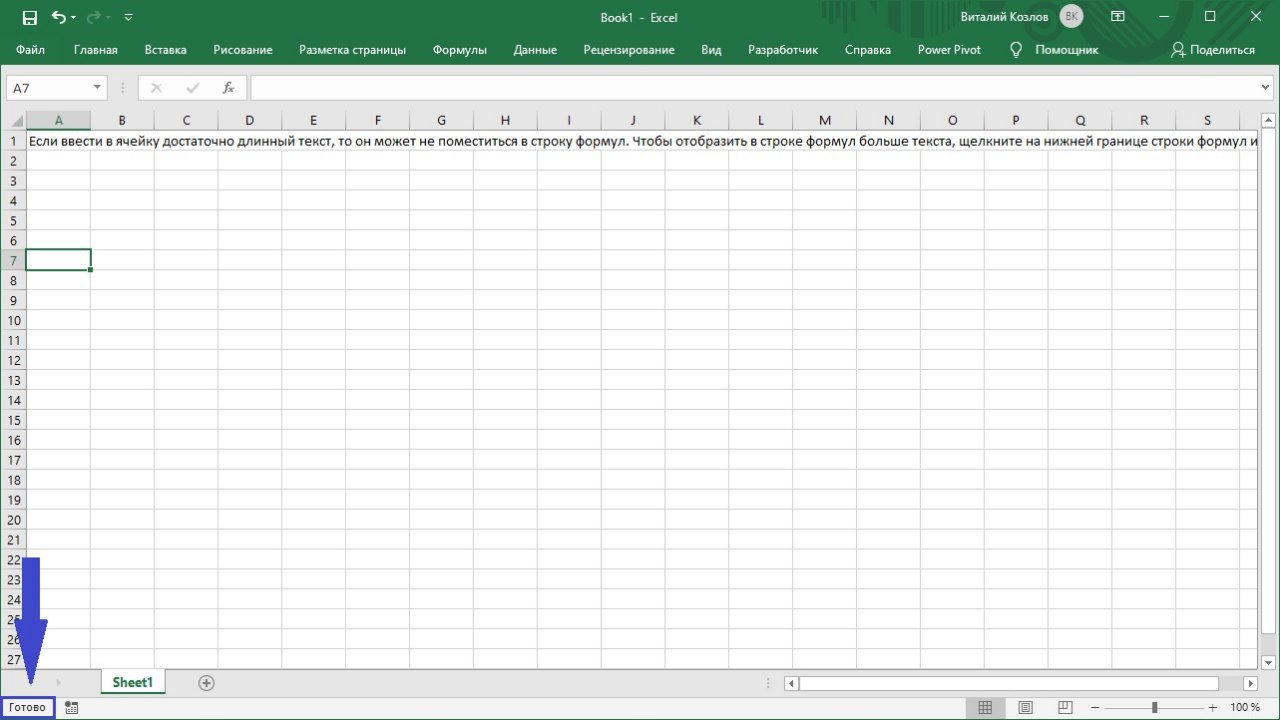The image size is (1280, 720).
Task: Open the undo history dropdown arrow
Action: (x=75, y=18)
